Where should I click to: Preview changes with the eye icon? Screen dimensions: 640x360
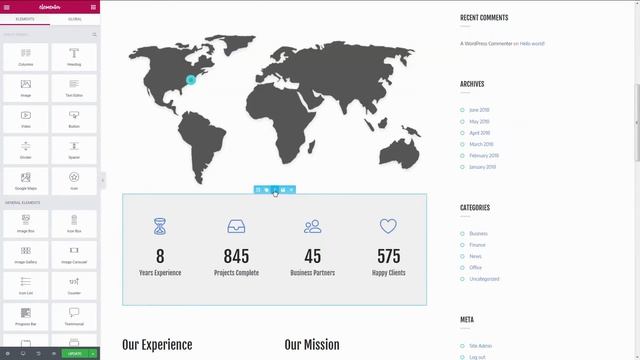[54, 353]
